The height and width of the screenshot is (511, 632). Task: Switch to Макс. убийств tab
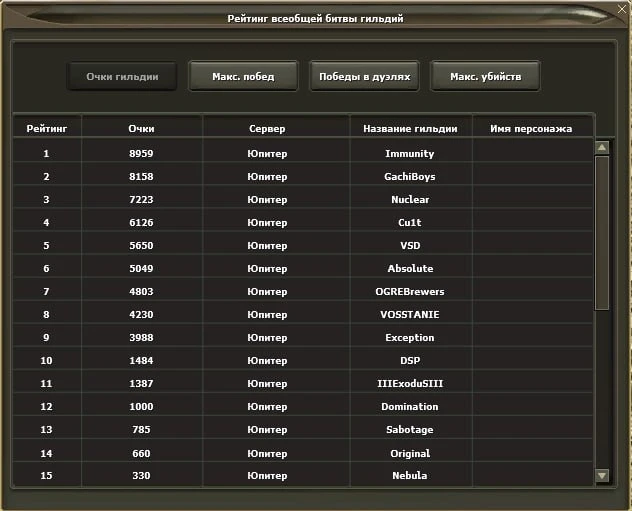coord(485,76)
